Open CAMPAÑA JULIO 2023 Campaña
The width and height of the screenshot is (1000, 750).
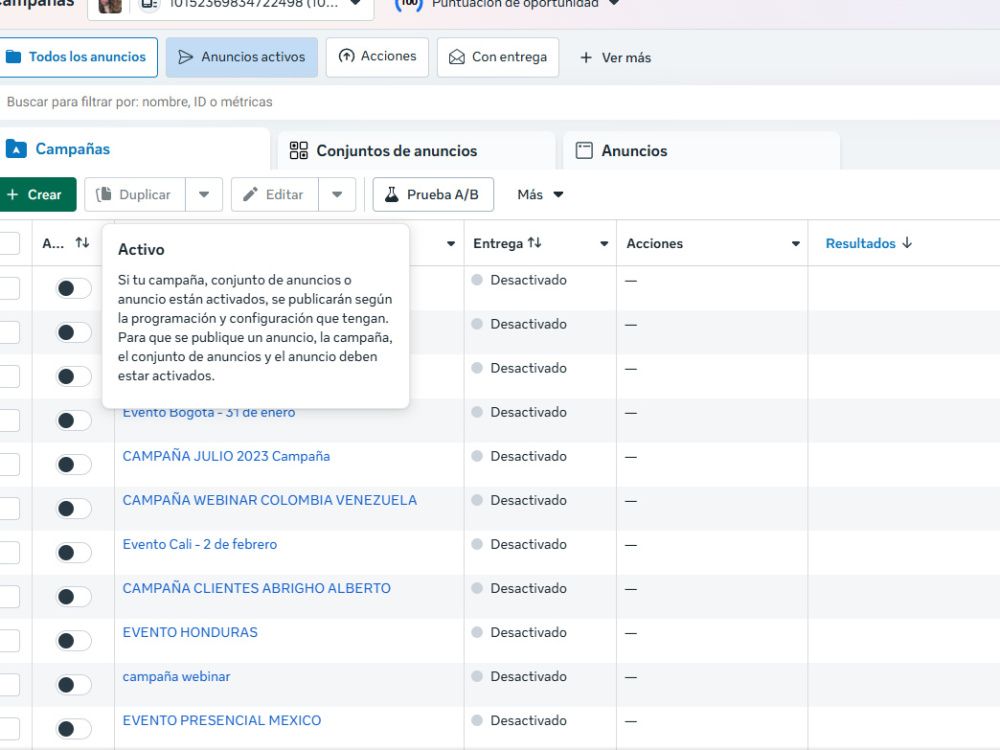(x=226, y=457)
